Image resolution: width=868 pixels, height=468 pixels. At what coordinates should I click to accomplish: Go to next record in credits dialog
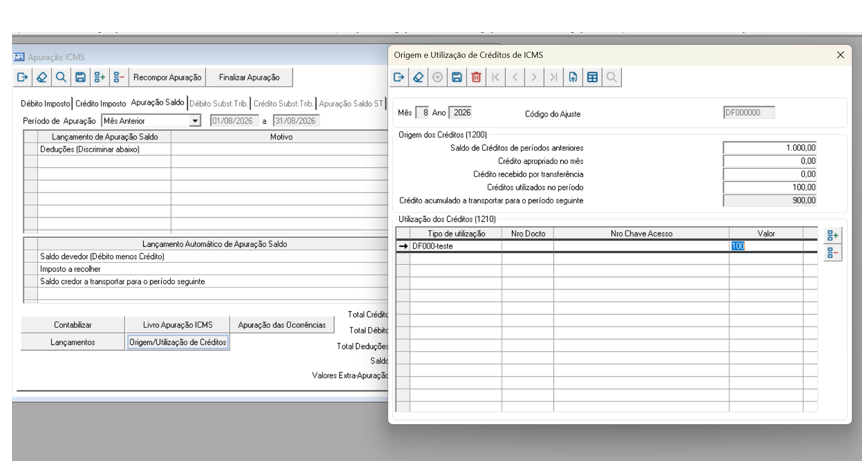pyautogui.click(x=534, y=78)
